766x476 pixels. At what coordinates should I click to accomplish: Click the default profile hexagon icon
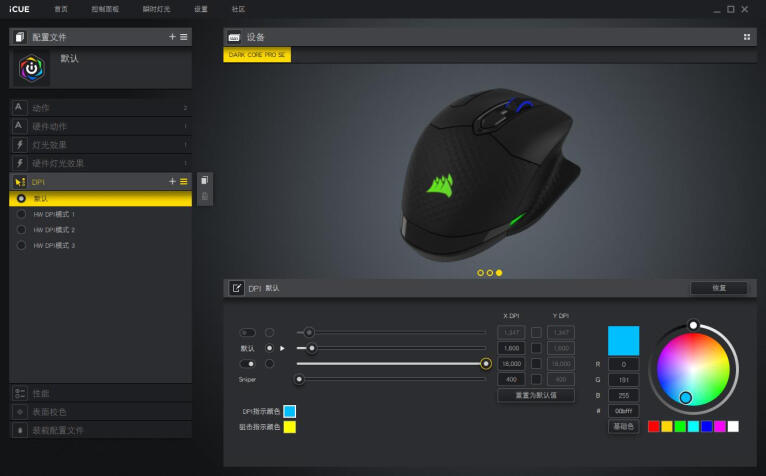[x=32, y=69]
